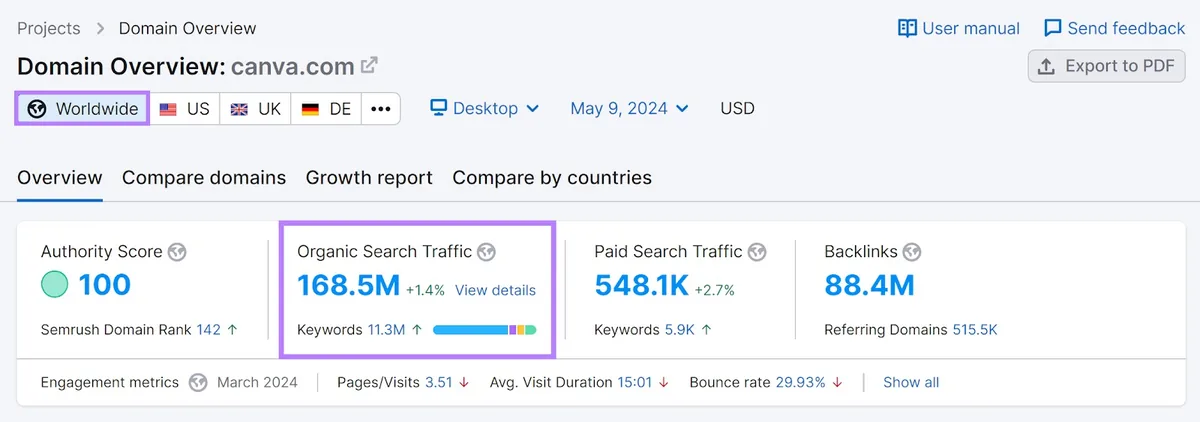
Task: Click Pages/Visits 3.51 value
Action: click(439, 382)
